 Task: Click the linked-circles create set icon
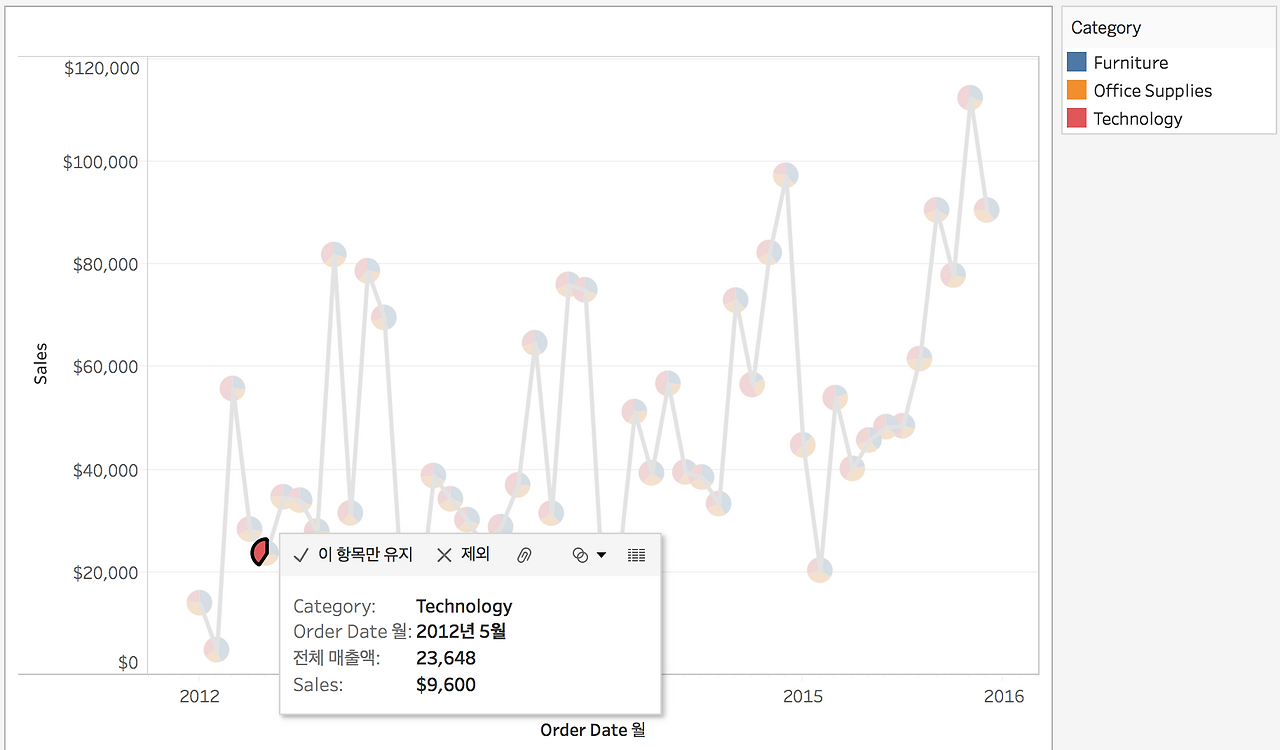(580, 555)
